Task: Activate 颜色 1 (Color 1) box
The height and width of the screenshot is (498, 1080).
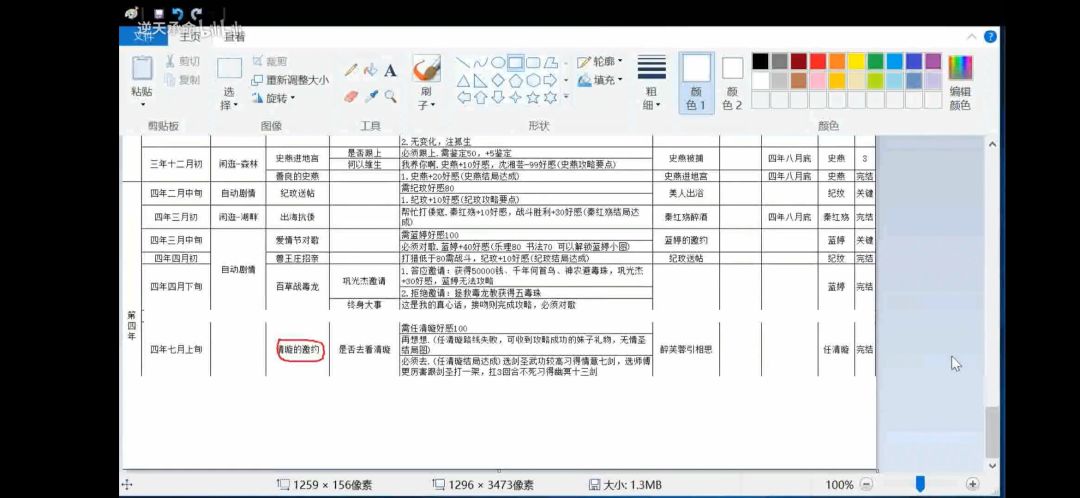Action: click(696, 83)
